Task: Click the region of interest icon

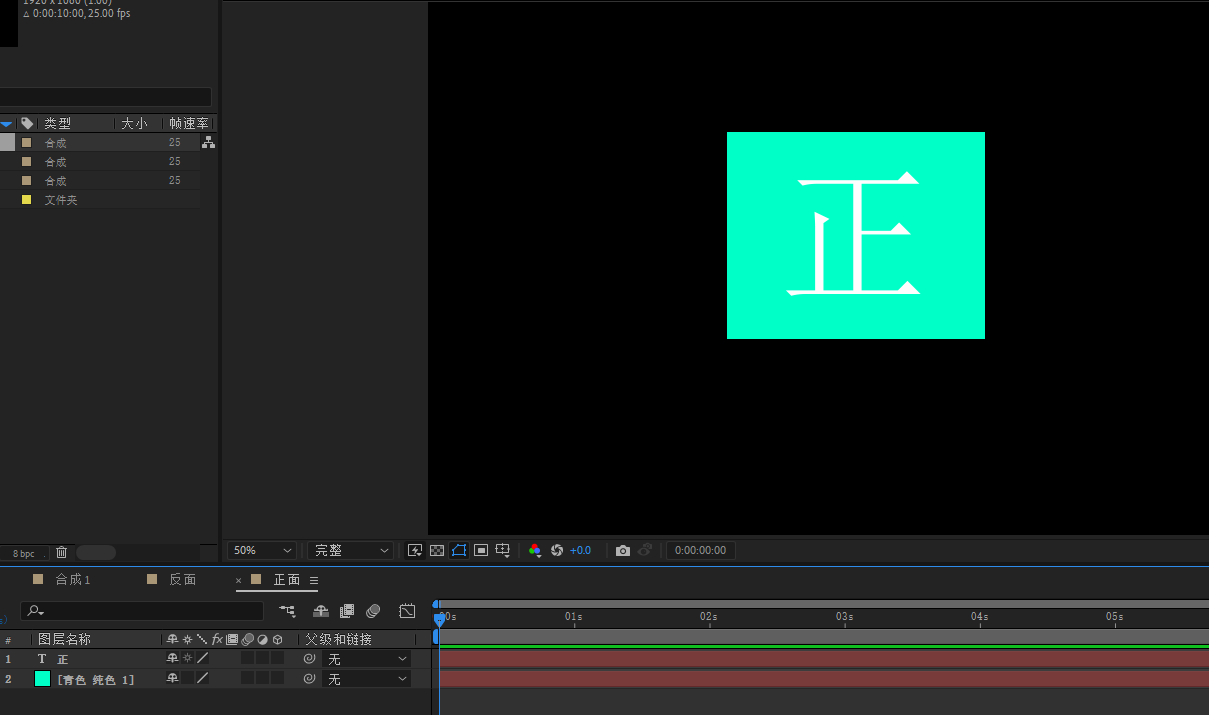Action: pos(481,550)
